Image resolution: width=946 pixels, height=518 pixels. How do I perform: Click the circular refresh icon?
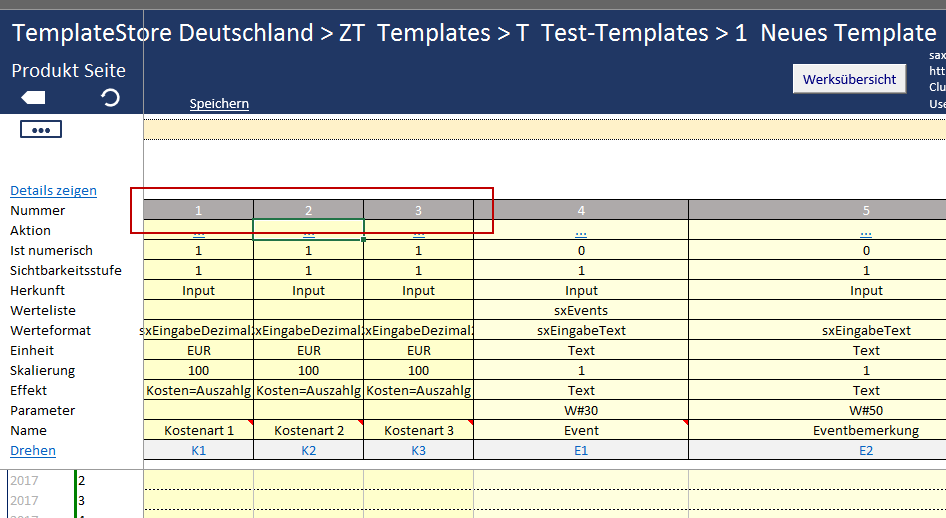pos(111,97)
